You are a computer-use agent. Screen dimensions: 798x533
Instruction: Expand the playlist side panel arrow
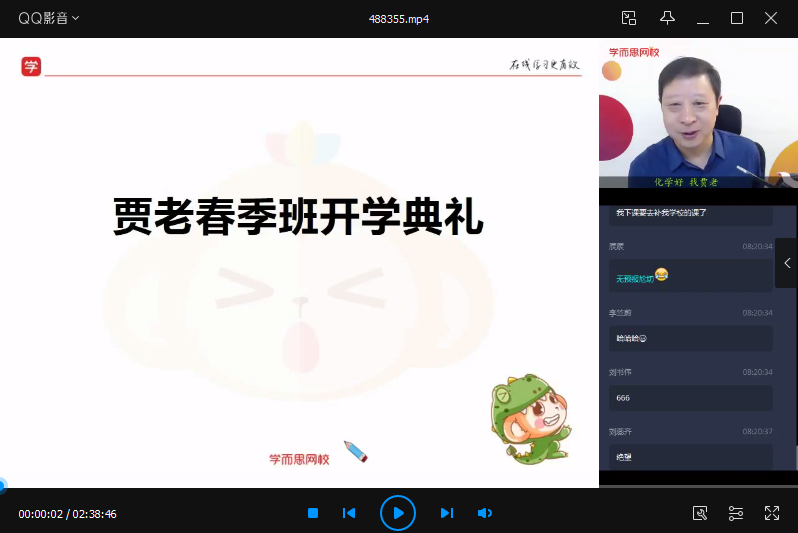click(787, 263)
